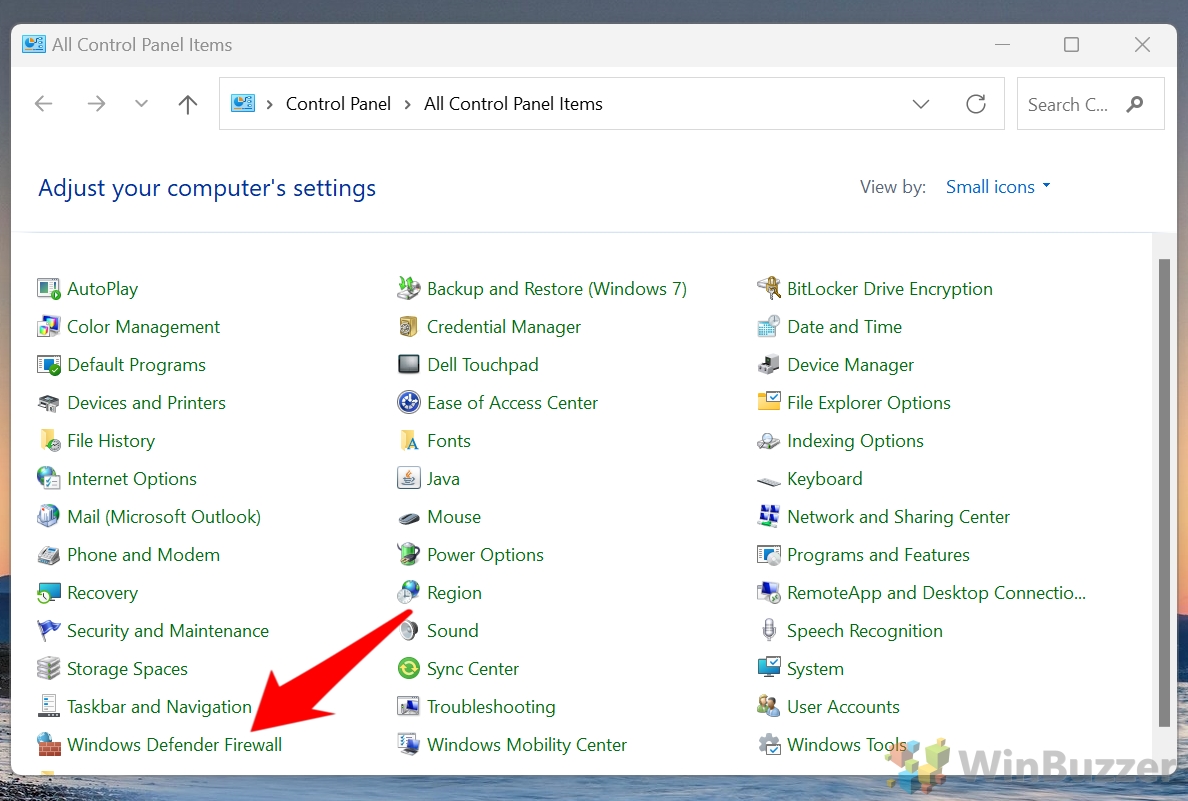Open the System link
1188x801 pixels.
click(x=814, y=668)
